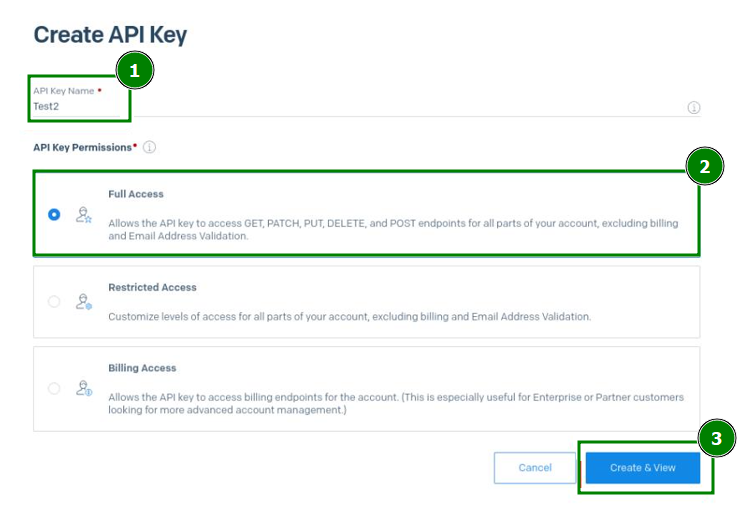744x527 pixels.
Task: Click the API Key Permissions info icon
Action: [x=149, y=147]
